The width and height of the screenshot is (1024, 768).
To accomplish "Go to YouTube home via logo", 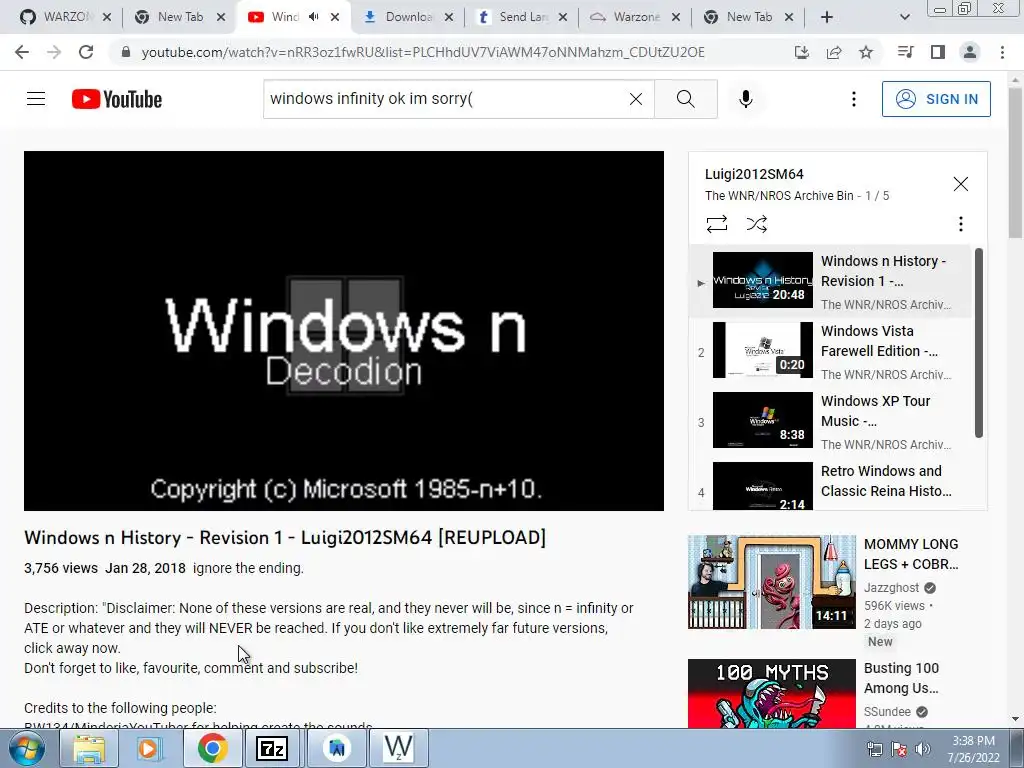I will click(117, 99).
